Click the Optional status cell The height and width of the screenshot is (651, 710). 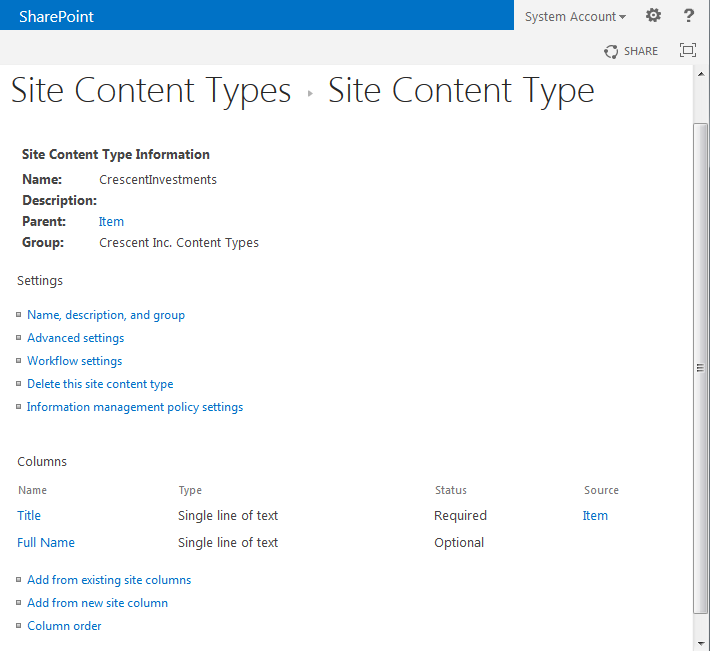(x=459, y=543)
